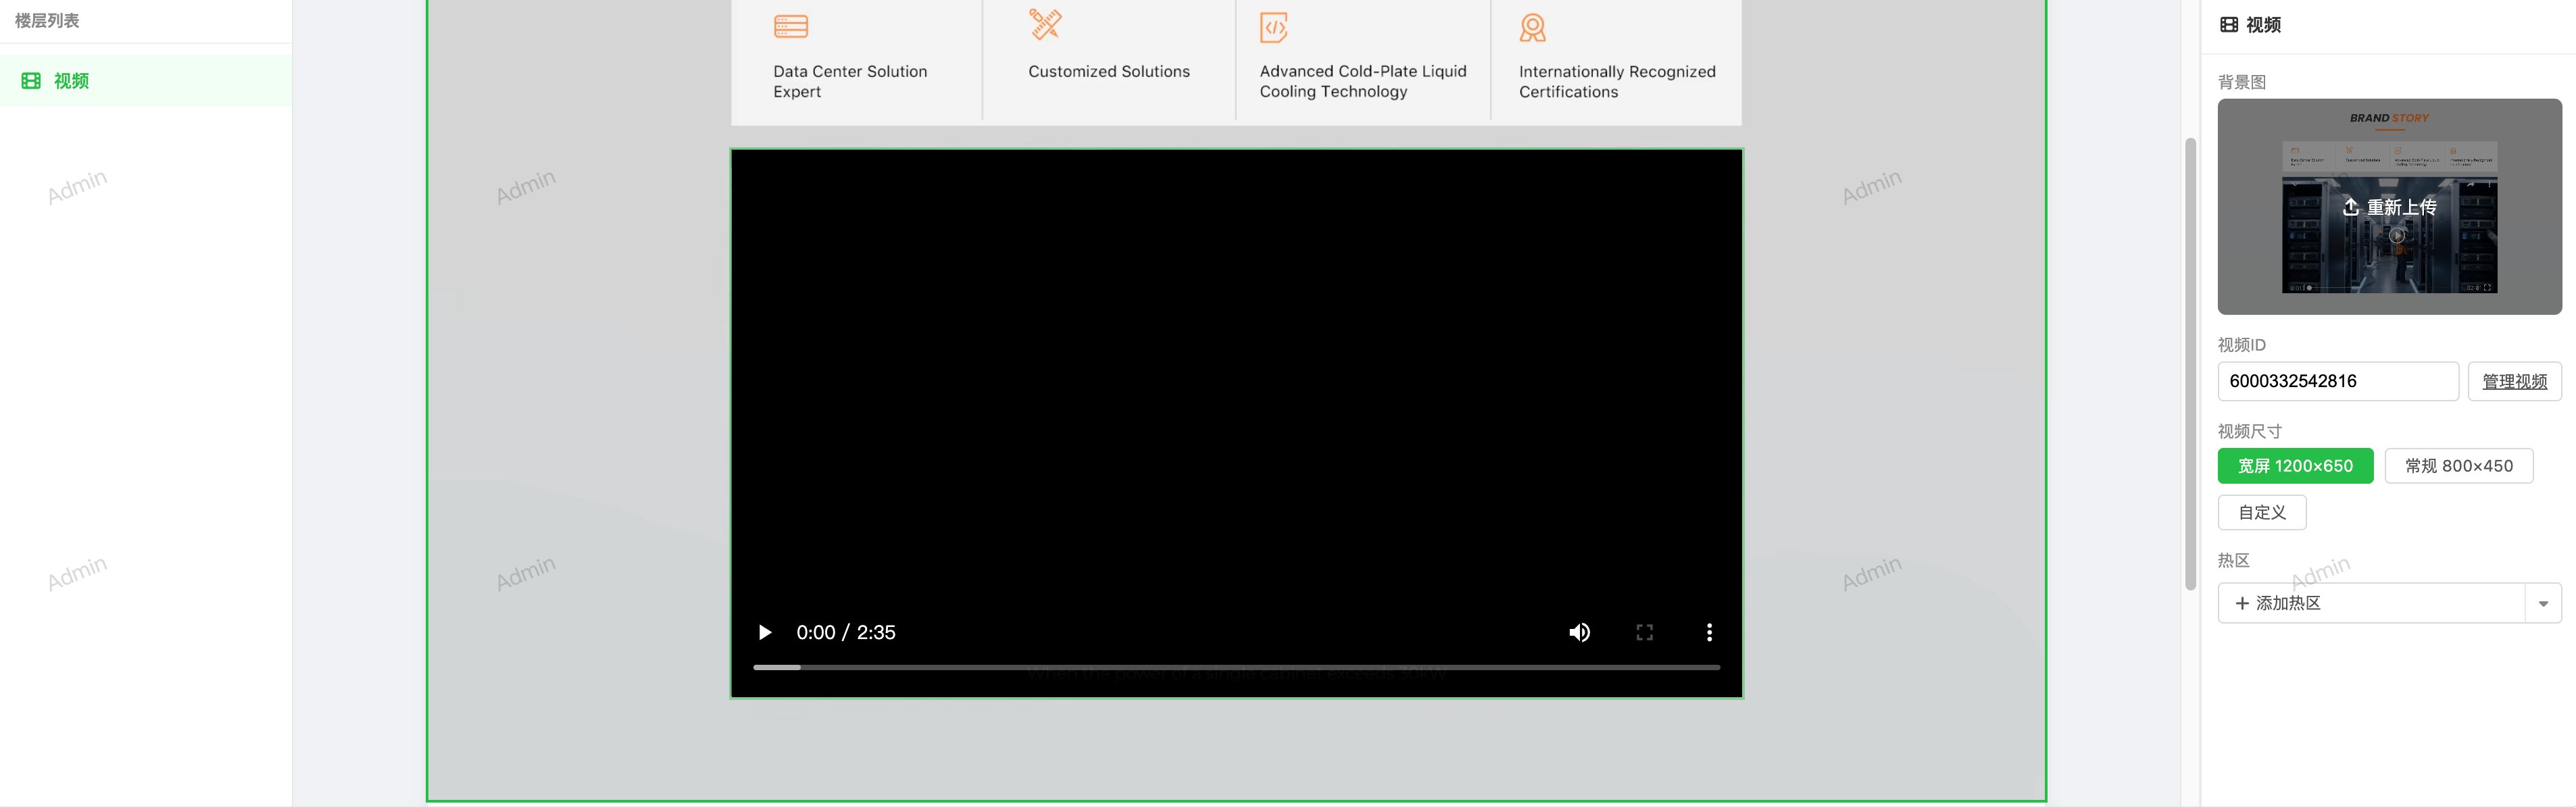Select Advanced Cold-Plate Liquid Cooling Technology text
This screenshot has width=2576, height=808.
[x=1363, y=81]
